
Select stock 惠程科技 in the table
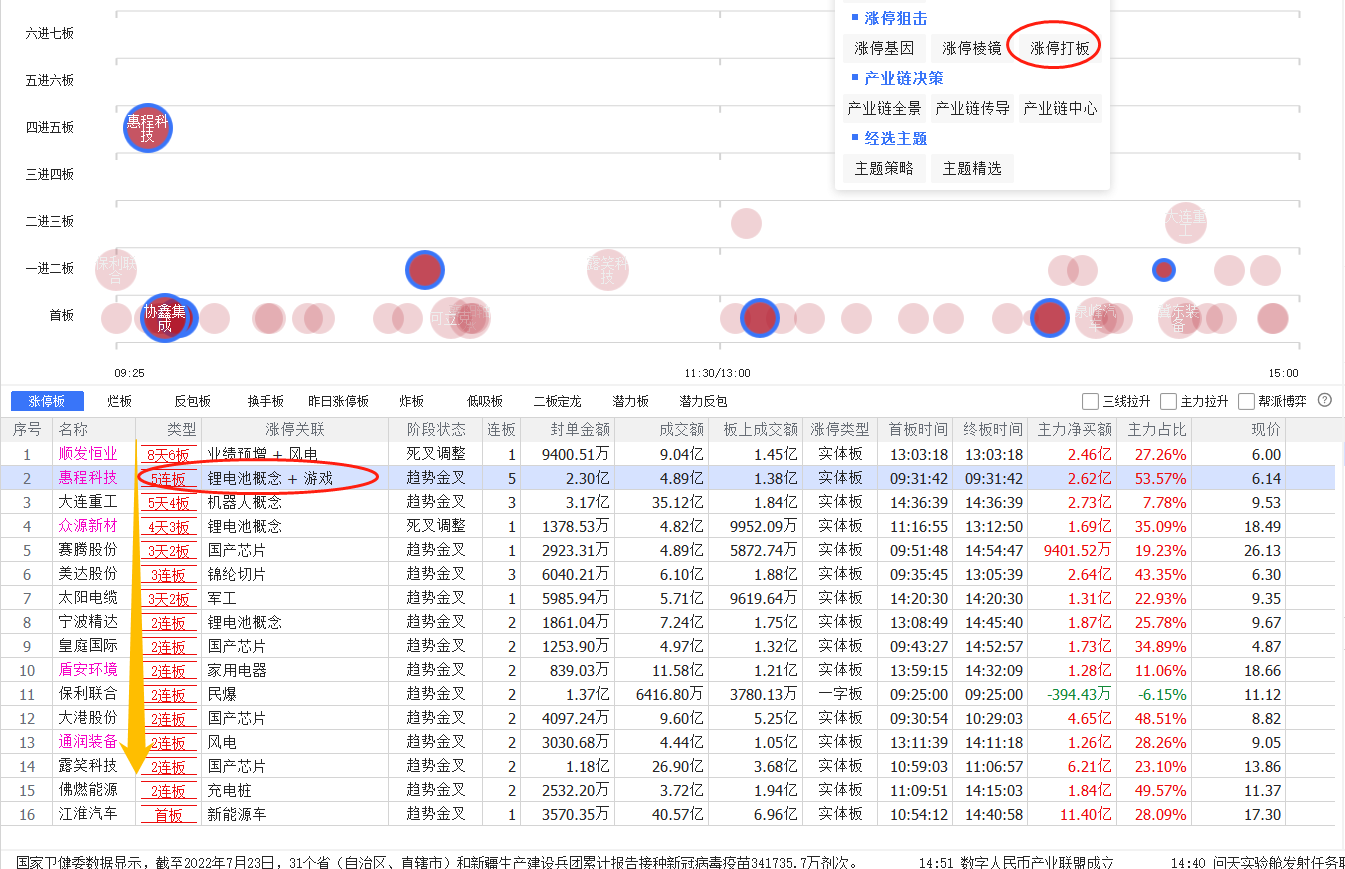[87, 478]
